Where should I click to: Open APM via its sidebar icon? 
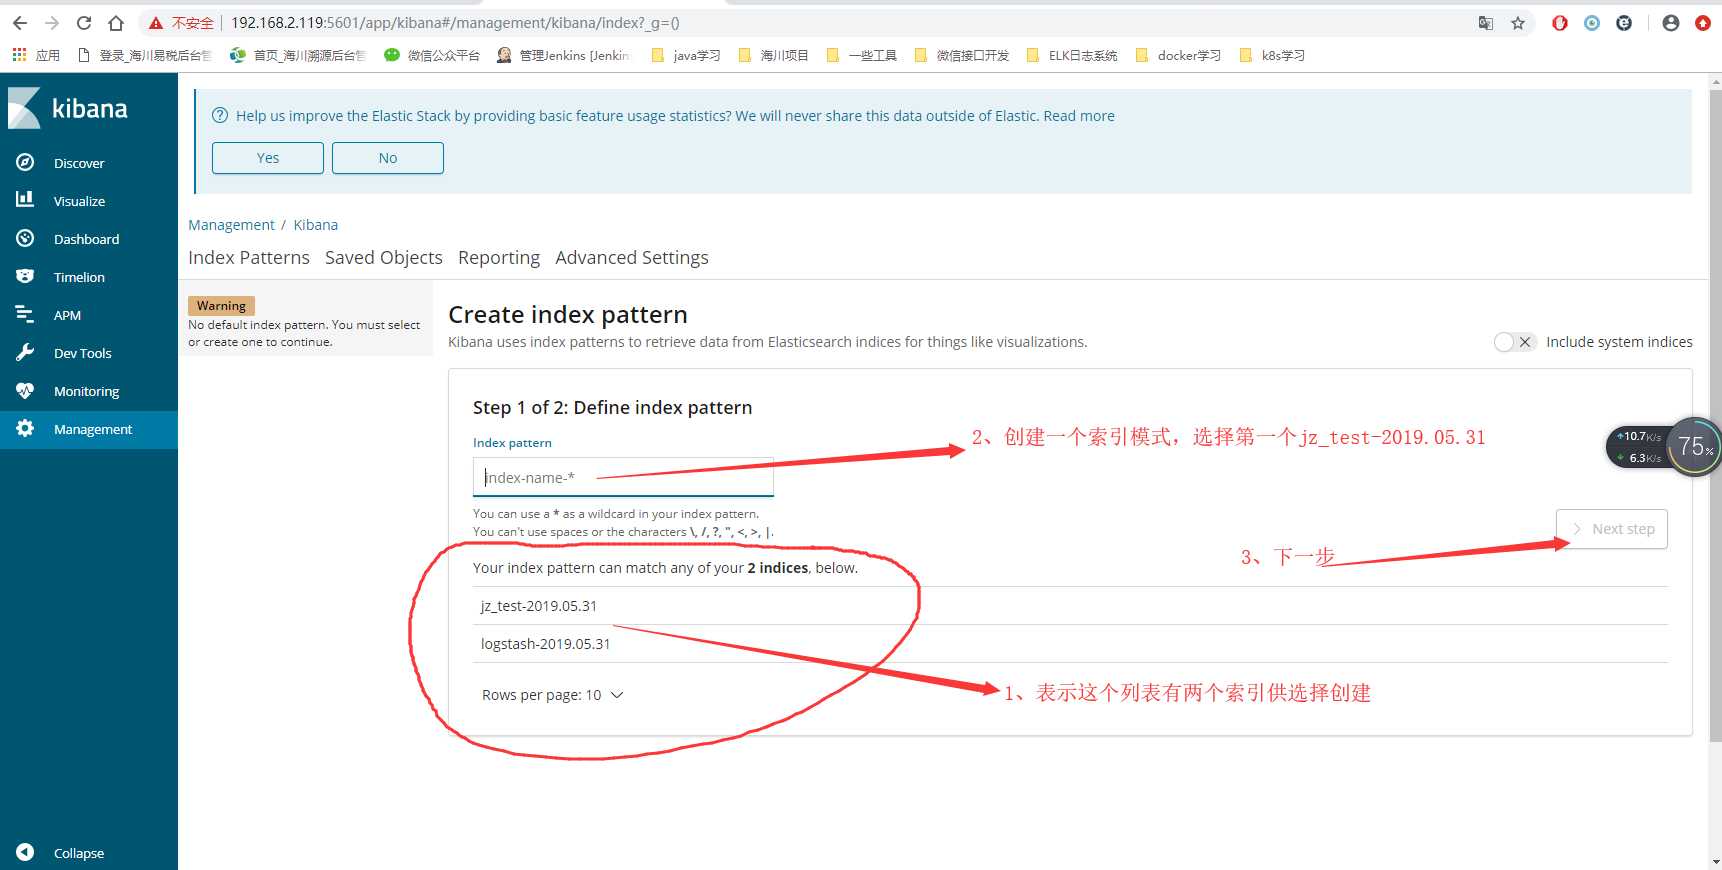pyautogui.click(x=25, y=314)
